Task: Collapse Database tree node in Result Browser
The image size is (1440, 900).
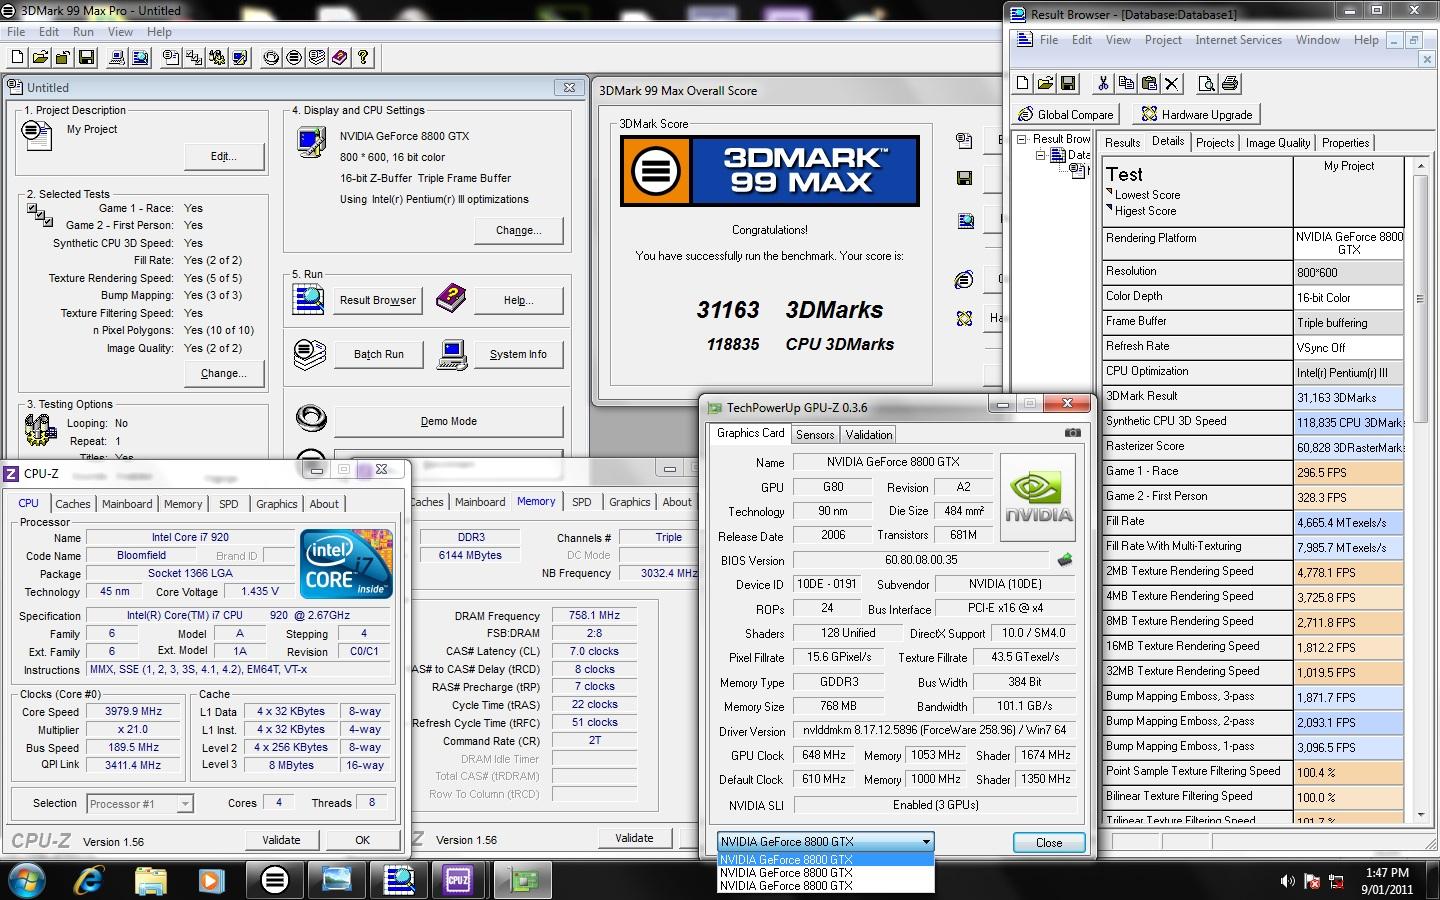Action: 1040,155
